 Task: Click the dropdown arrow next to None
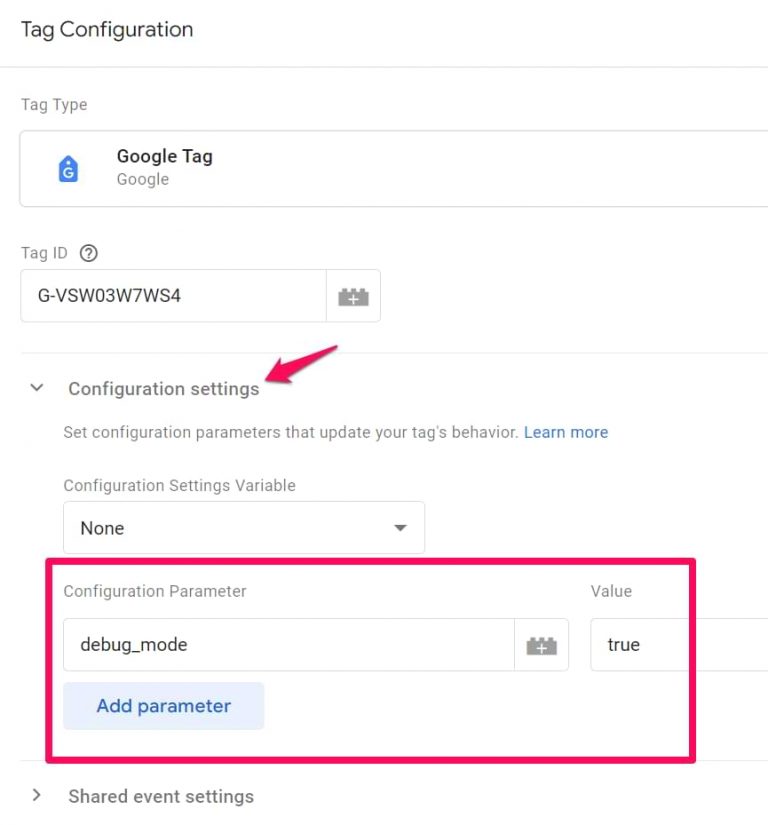coord(399,528)
